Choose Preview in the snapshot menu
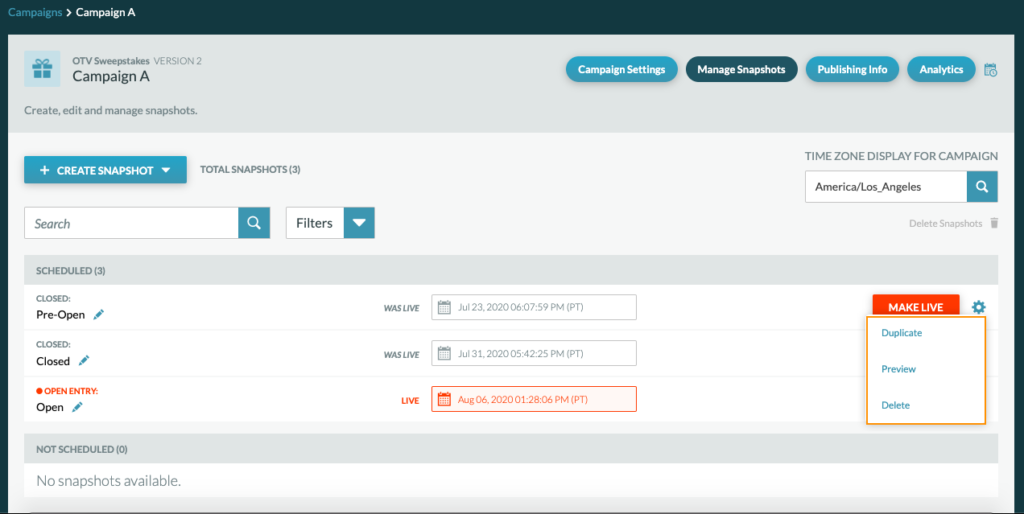 coord(898,369)
